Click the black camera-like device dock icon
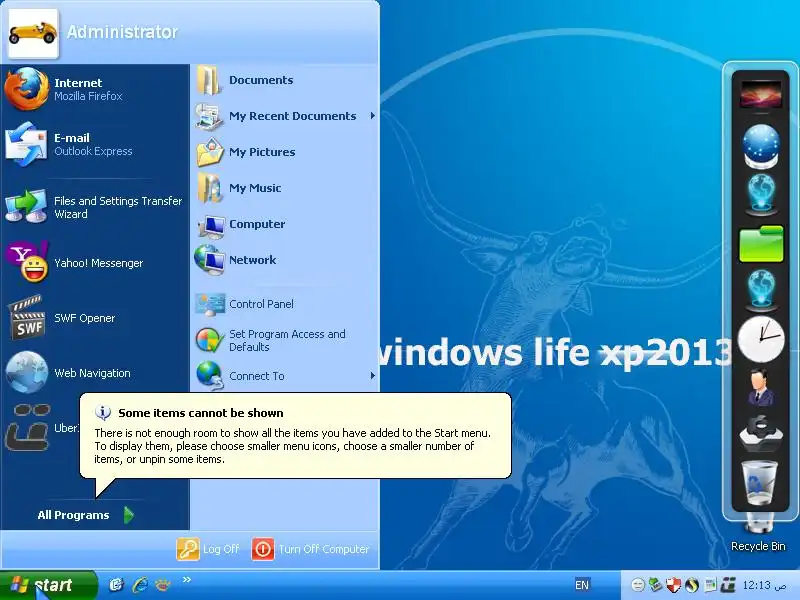Screen dimensions: 800x600 point(761,434)
